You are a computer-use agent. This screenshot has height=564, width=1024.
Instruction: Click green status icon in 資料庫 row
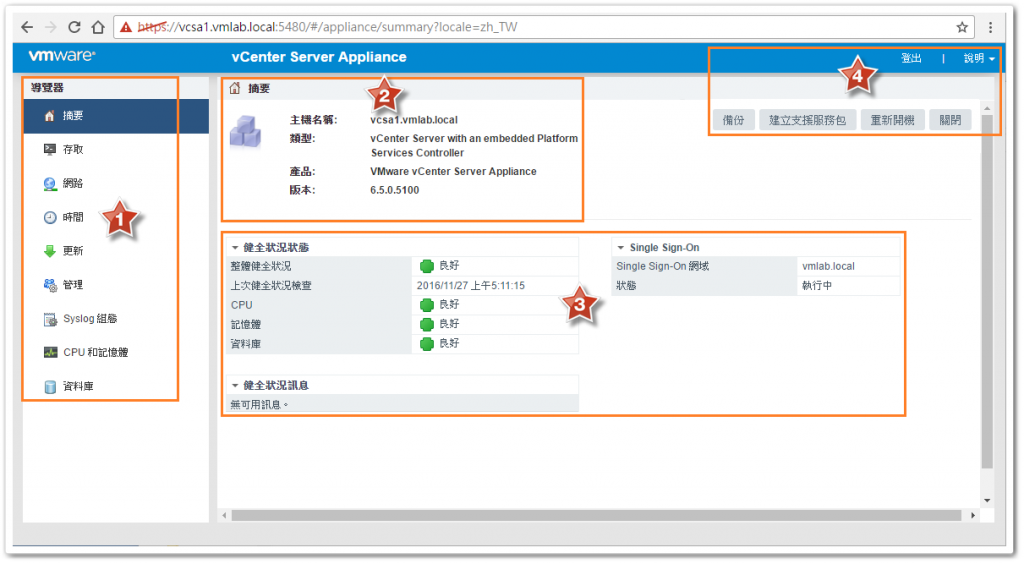click(427, 343)
